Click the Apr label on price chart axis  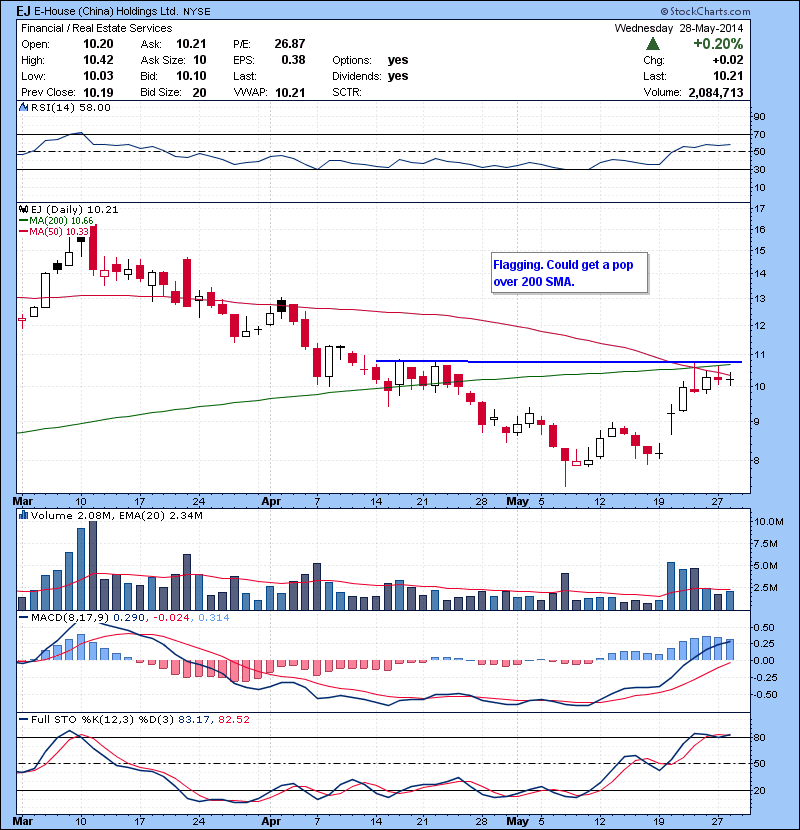tap(271, 501)
